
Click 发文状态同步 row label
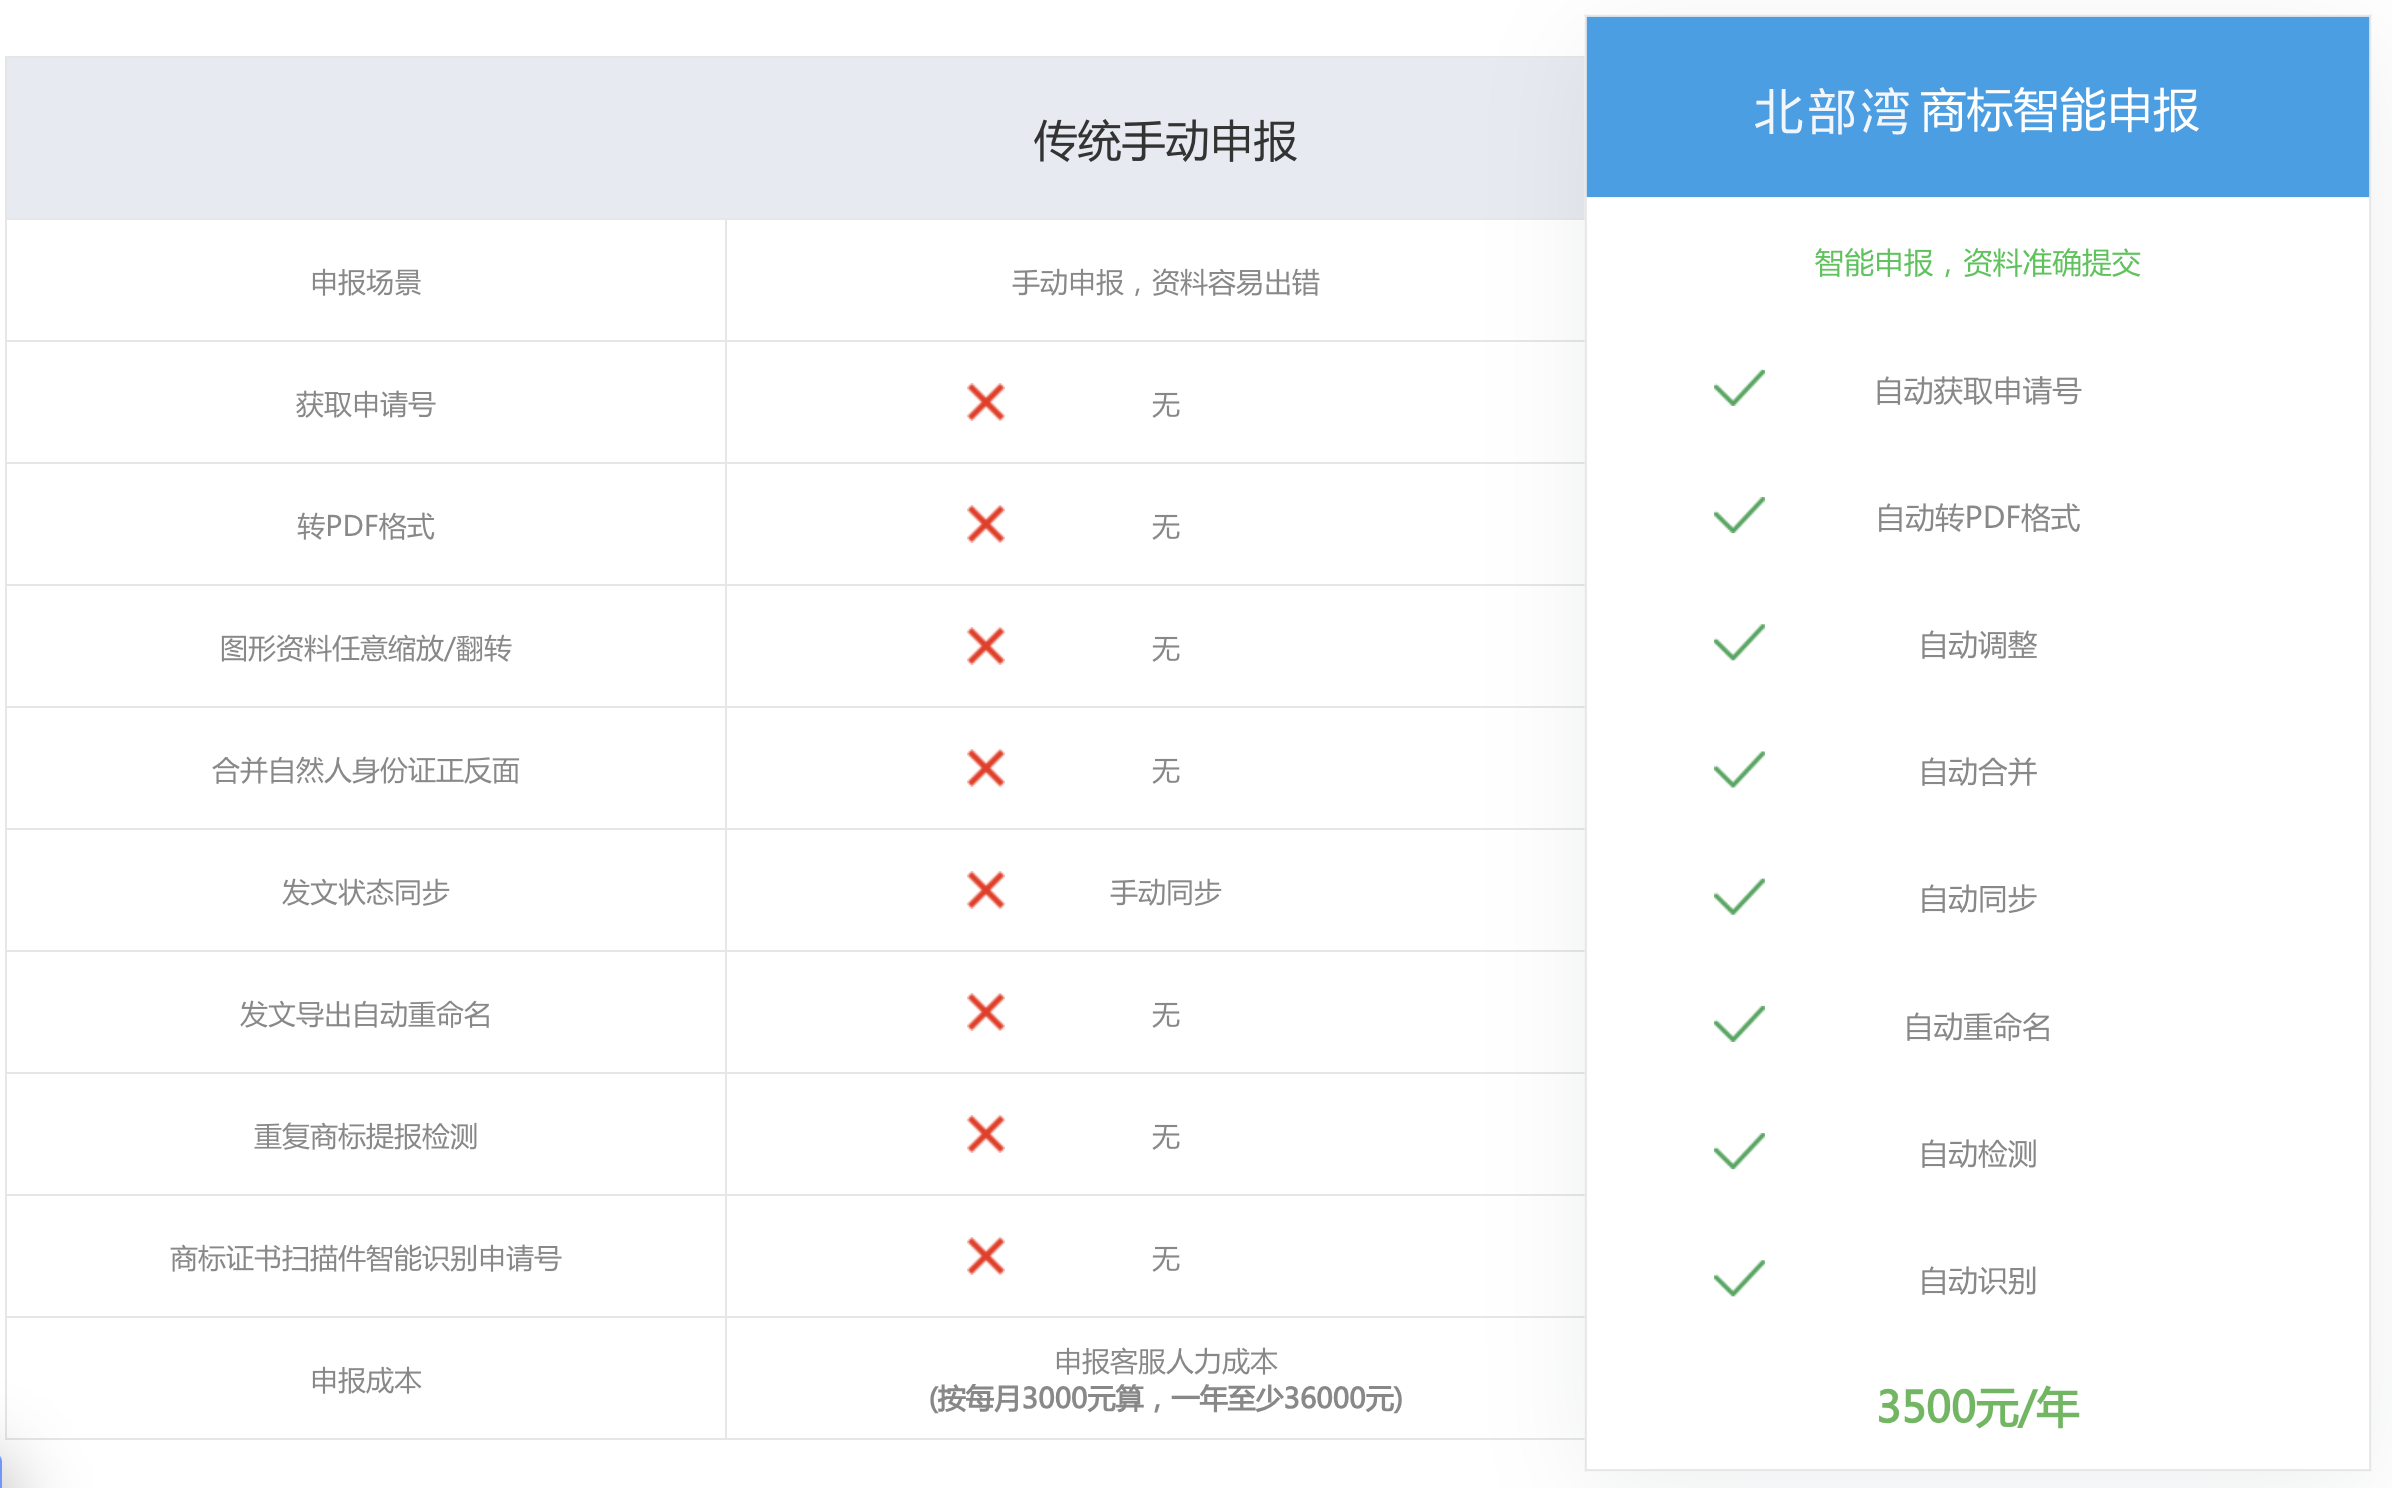pyautogui.click(x=366, y=893)
